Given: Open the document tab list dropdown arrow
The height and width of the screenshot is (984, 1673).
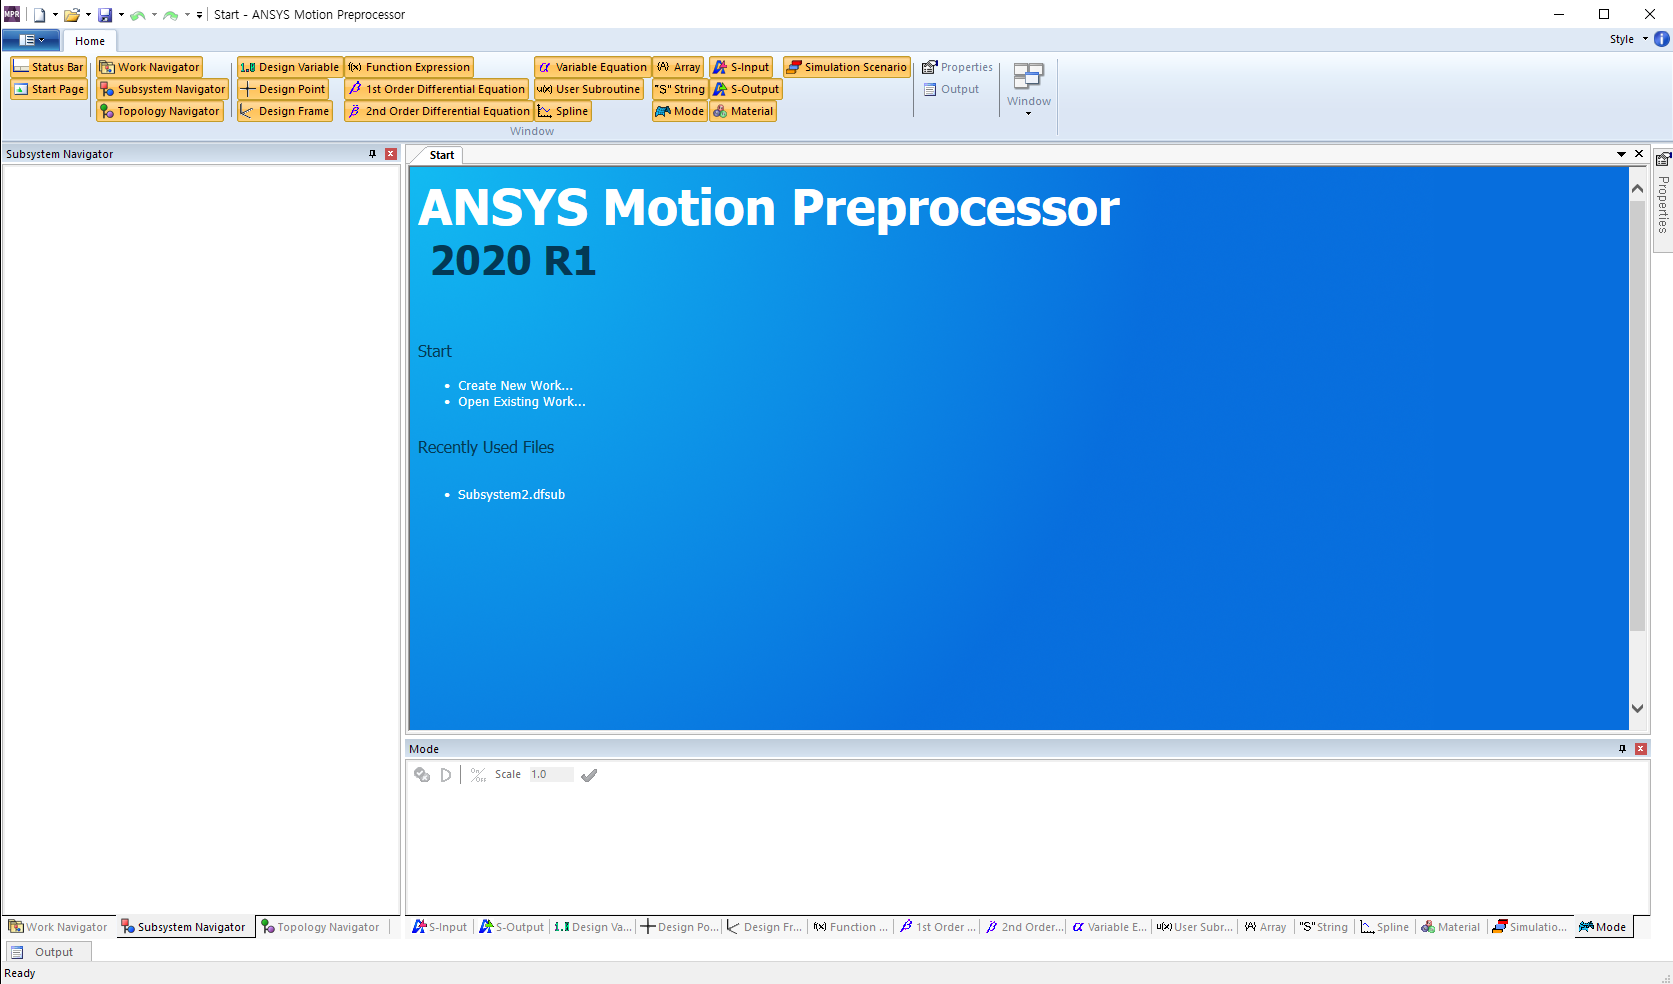Looking at the screenshot, I should 1621,154.
